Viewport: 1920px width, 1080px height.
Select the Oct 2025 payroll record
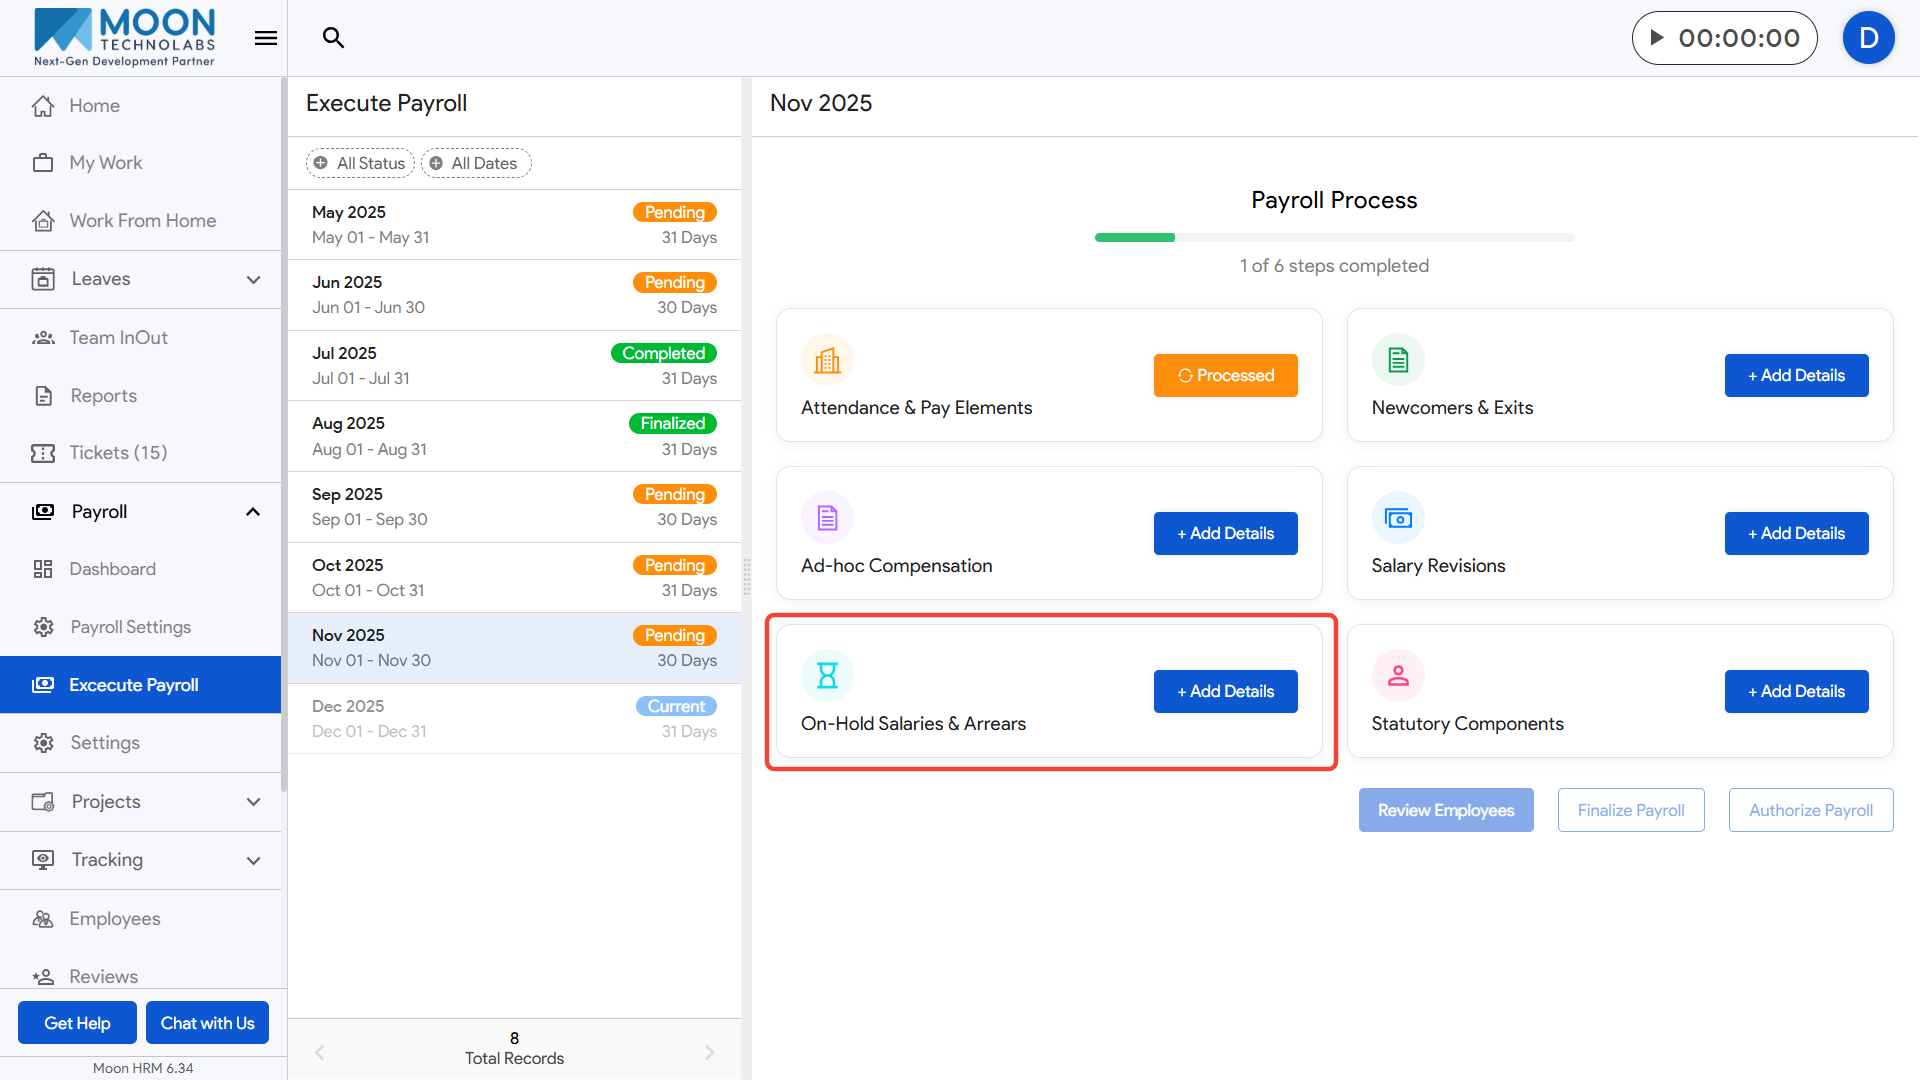pos(514,578)
